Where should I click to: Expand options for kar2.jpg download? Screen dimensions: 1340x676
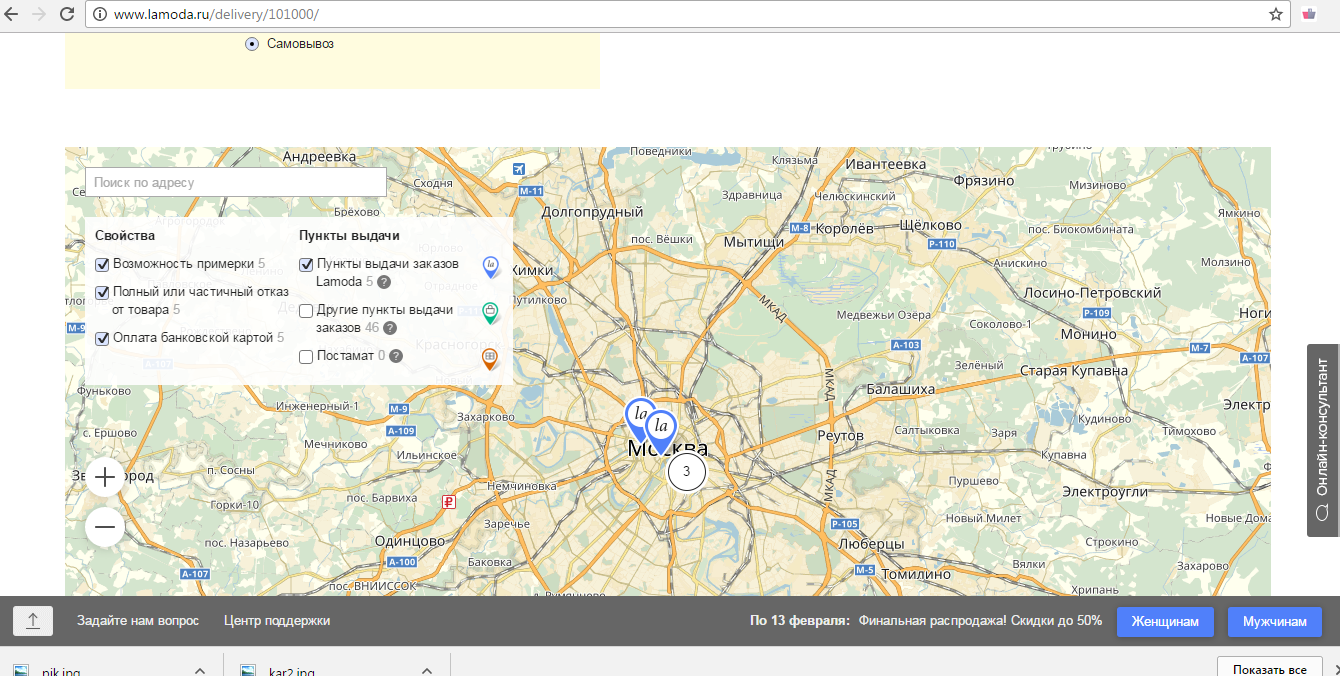click(x=427, y=671)
